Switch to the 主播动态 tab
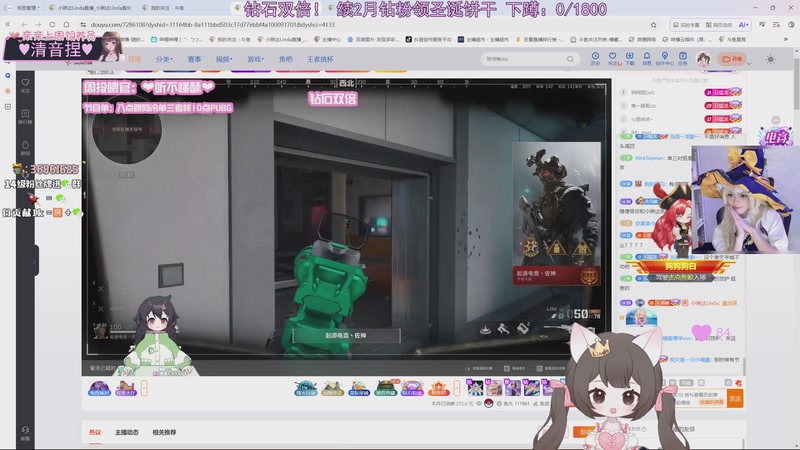 127,432
